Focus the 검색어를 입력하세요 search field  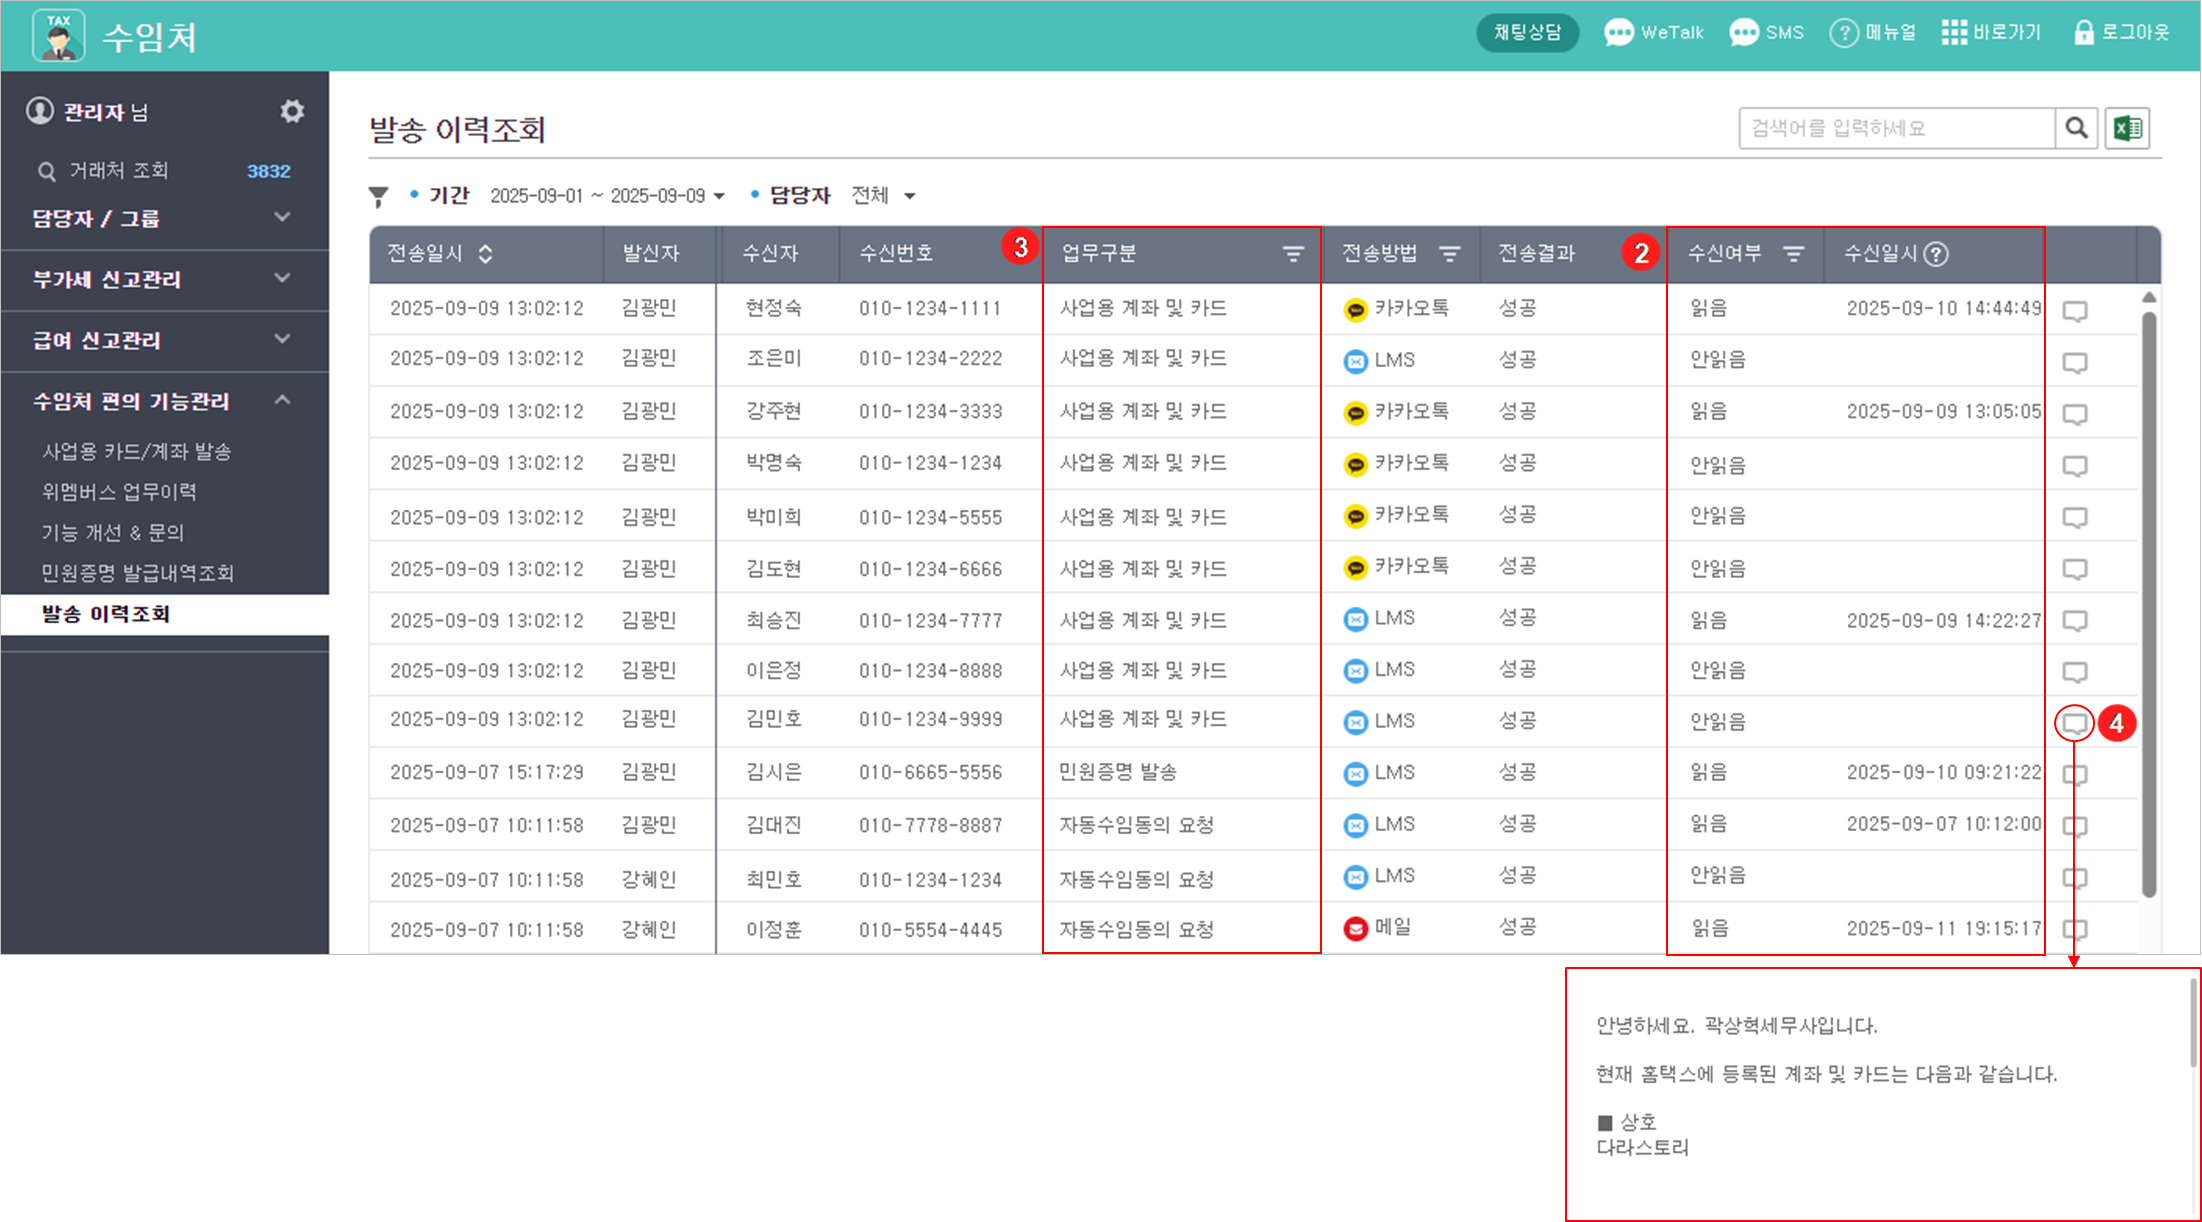(1897, 128)
